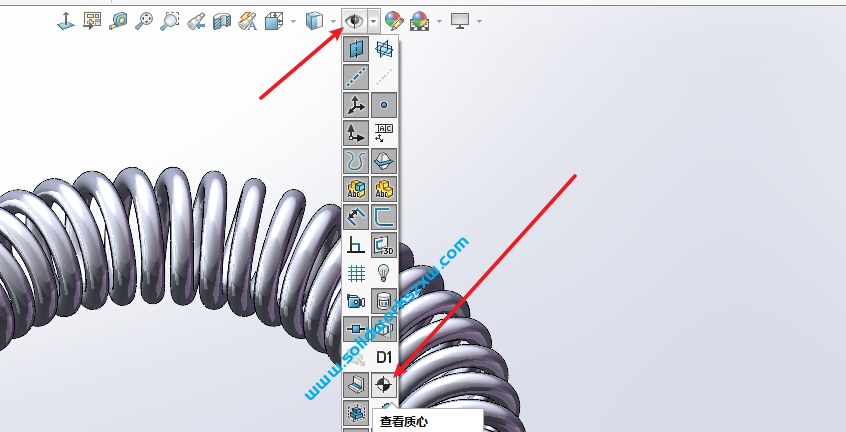Activate the Section View tool
This screenshot has width=846, height=432.
[222, 22]
